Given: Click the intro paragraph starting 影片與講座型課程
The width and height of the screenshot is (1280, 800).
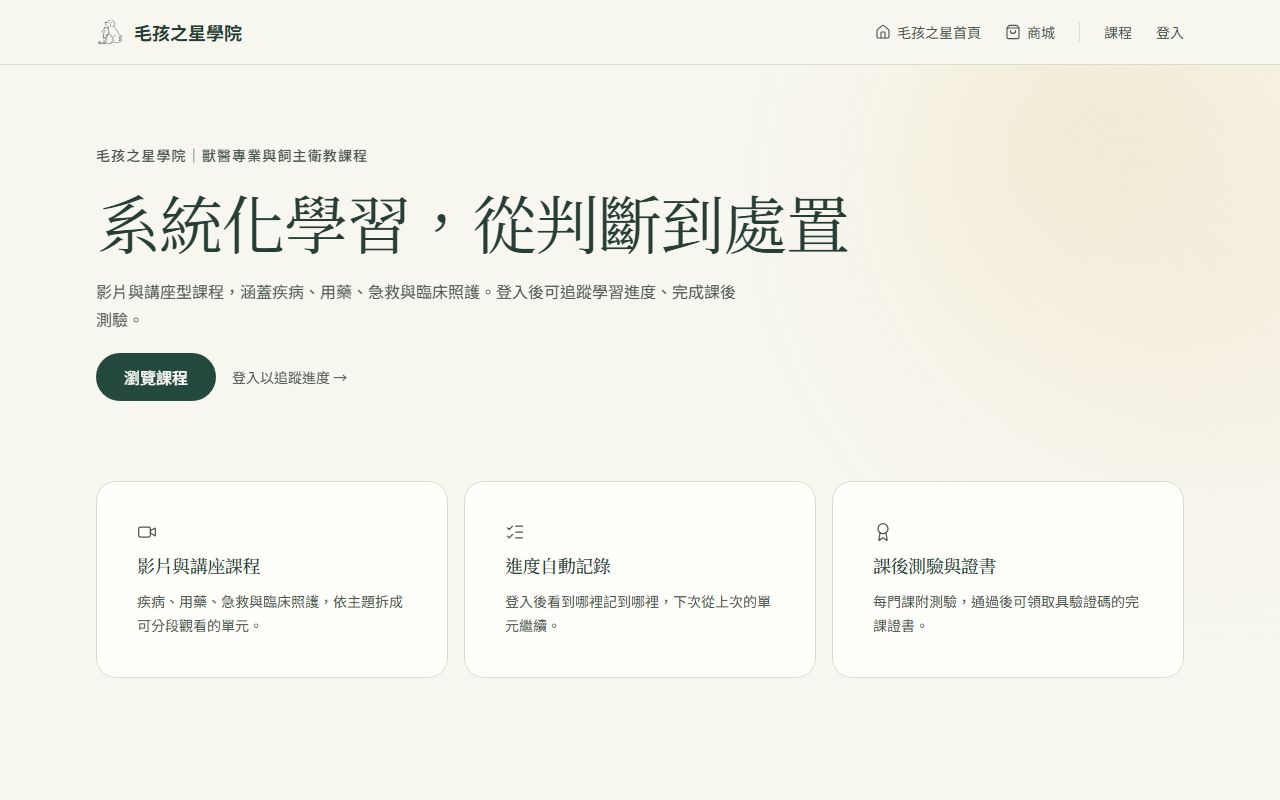Looking at the screenshot, I should (x=416, y=306).
